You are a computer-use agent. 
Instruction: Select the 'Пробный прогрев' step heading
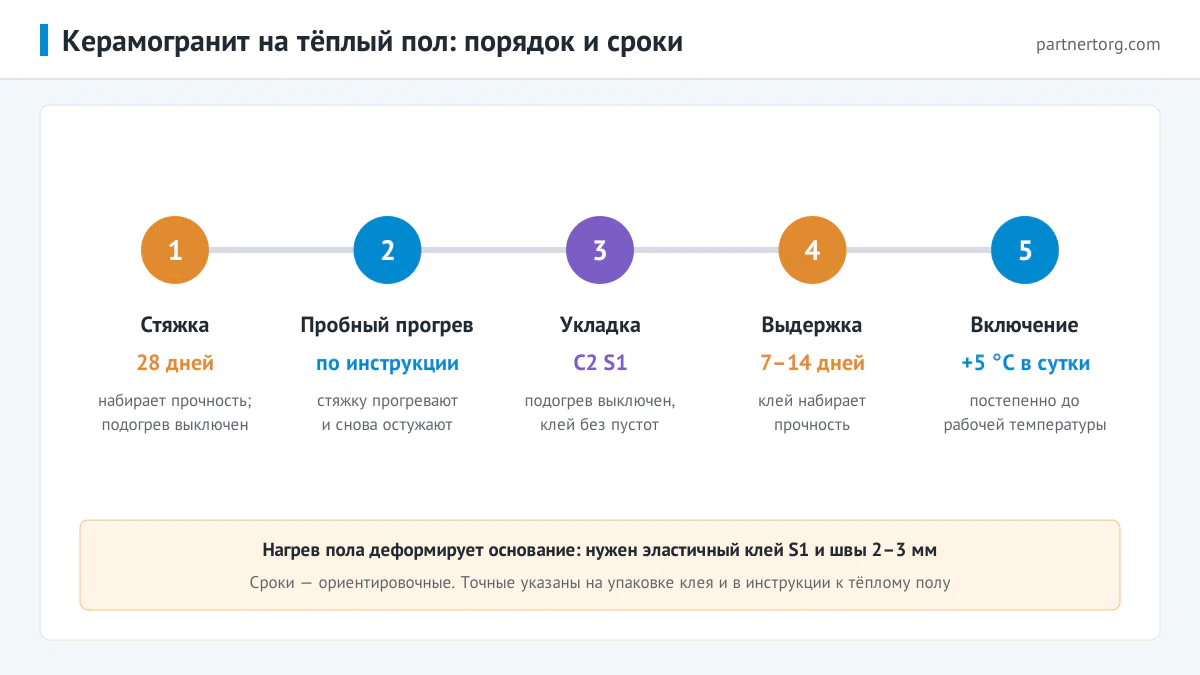point(387,325)
